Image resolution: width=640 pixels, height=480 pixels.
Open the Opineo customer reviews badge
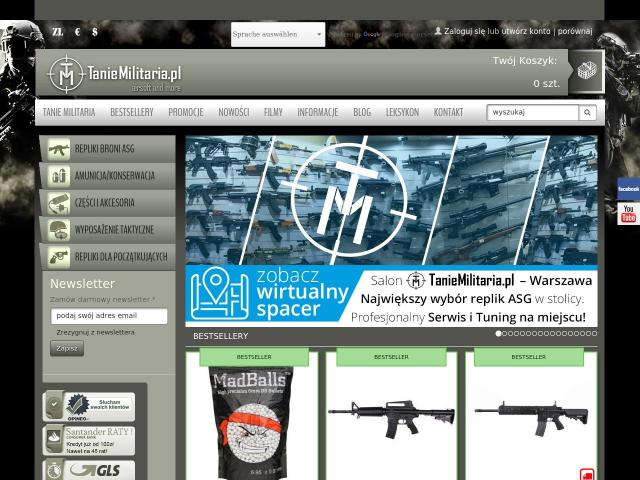tap(89, 407)
